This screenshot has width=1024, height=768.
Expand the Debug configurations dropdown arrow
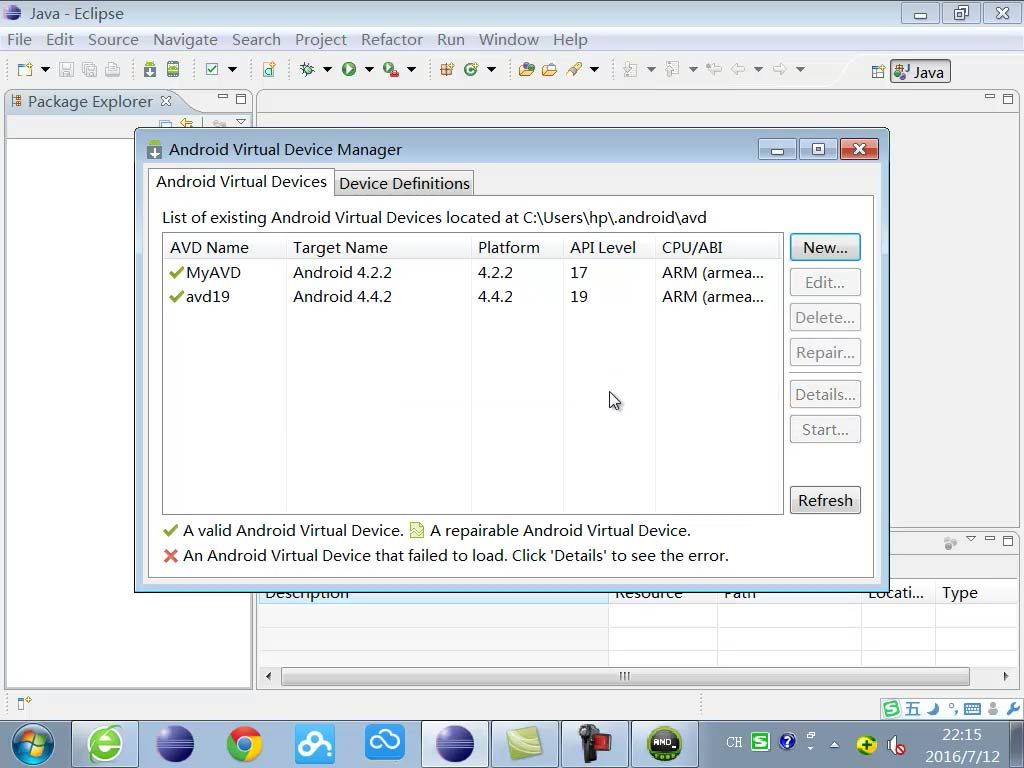(x=327, y=69)
